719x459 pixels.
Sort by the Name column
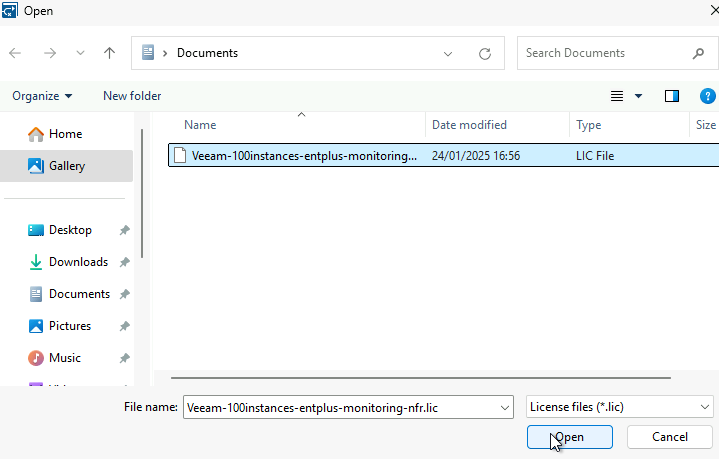(200, 125)
